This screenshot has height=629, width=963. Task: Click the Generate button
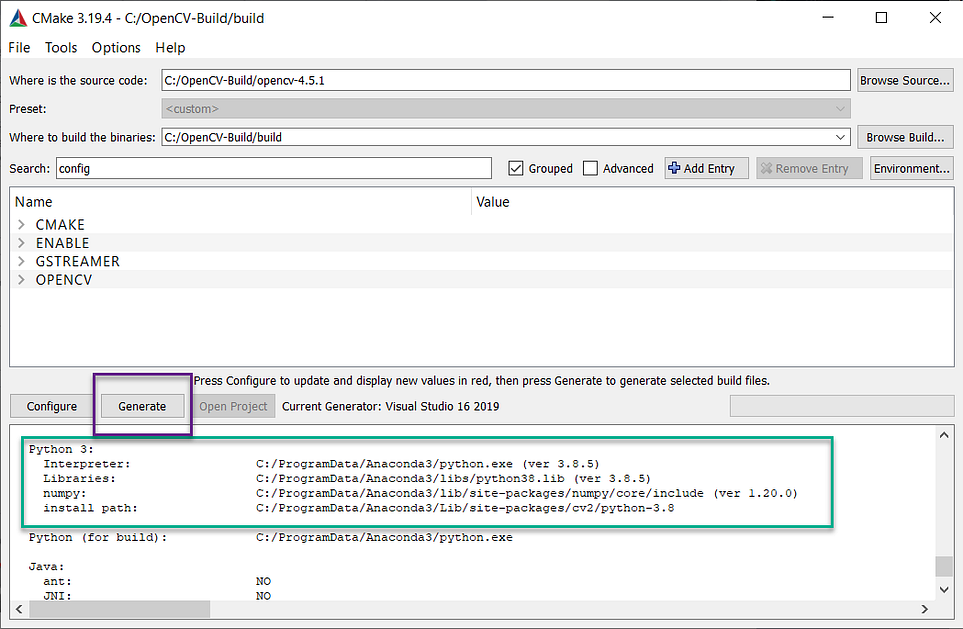pyautogui.click(x=142, y=406)
